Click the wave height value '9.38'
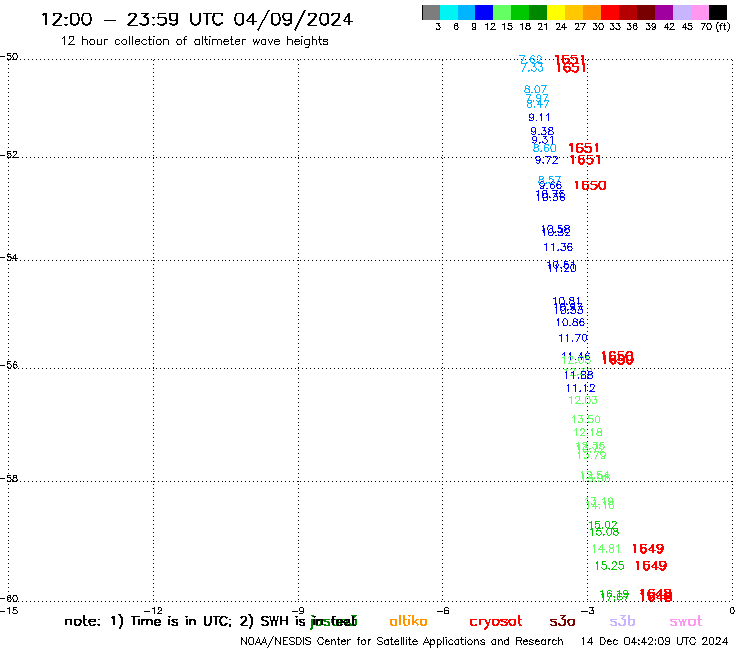Viewport: 740px width, 650px height. tap(542, 131)
